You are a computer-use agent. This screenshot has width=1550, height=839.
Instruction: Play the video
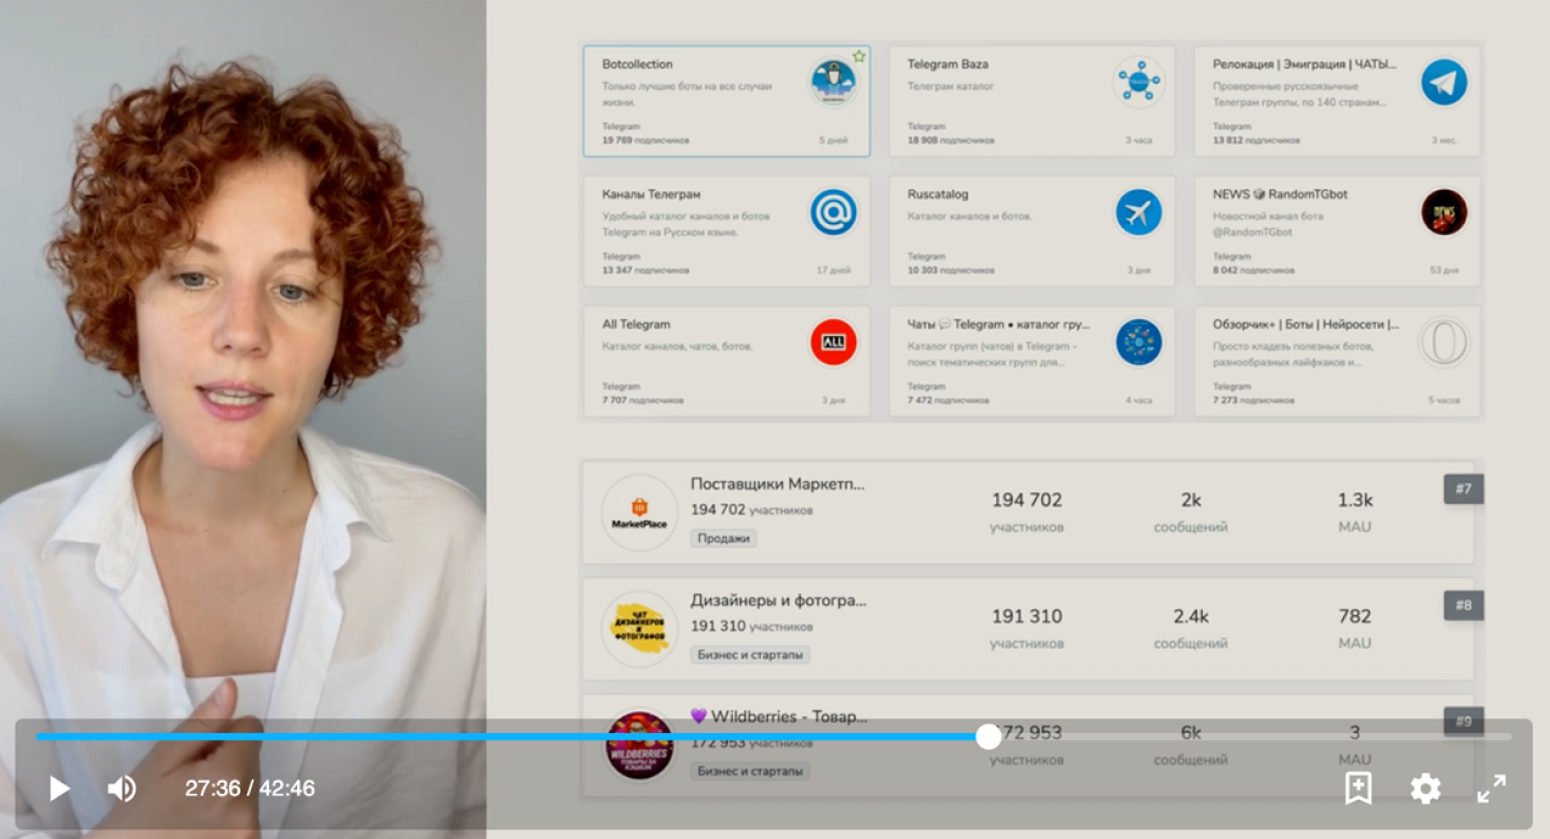(x=59, y=788)
